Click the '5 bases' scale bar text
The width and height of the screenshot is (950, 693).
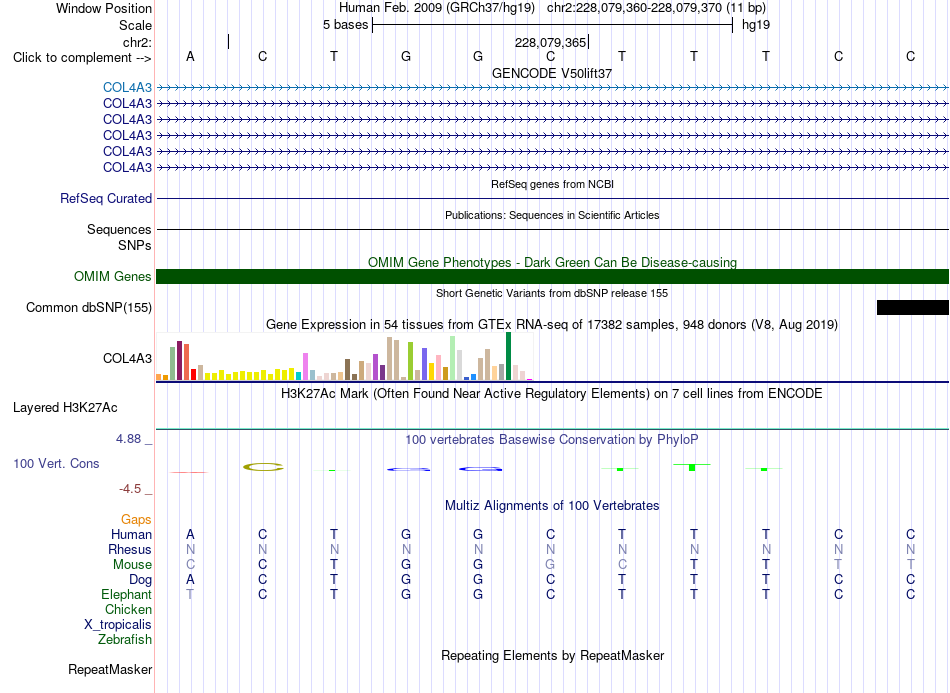[345, 25]
